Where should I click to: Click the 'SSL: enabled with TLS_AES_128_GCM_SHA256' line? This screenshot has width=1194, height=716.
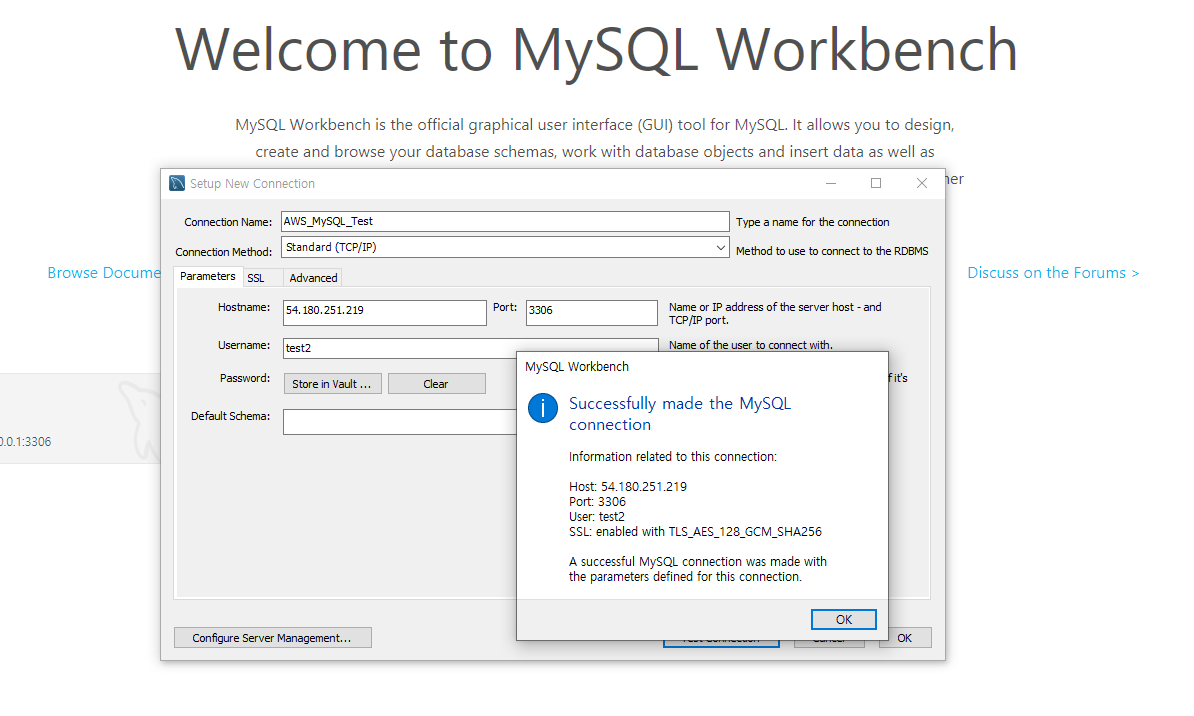695,532
